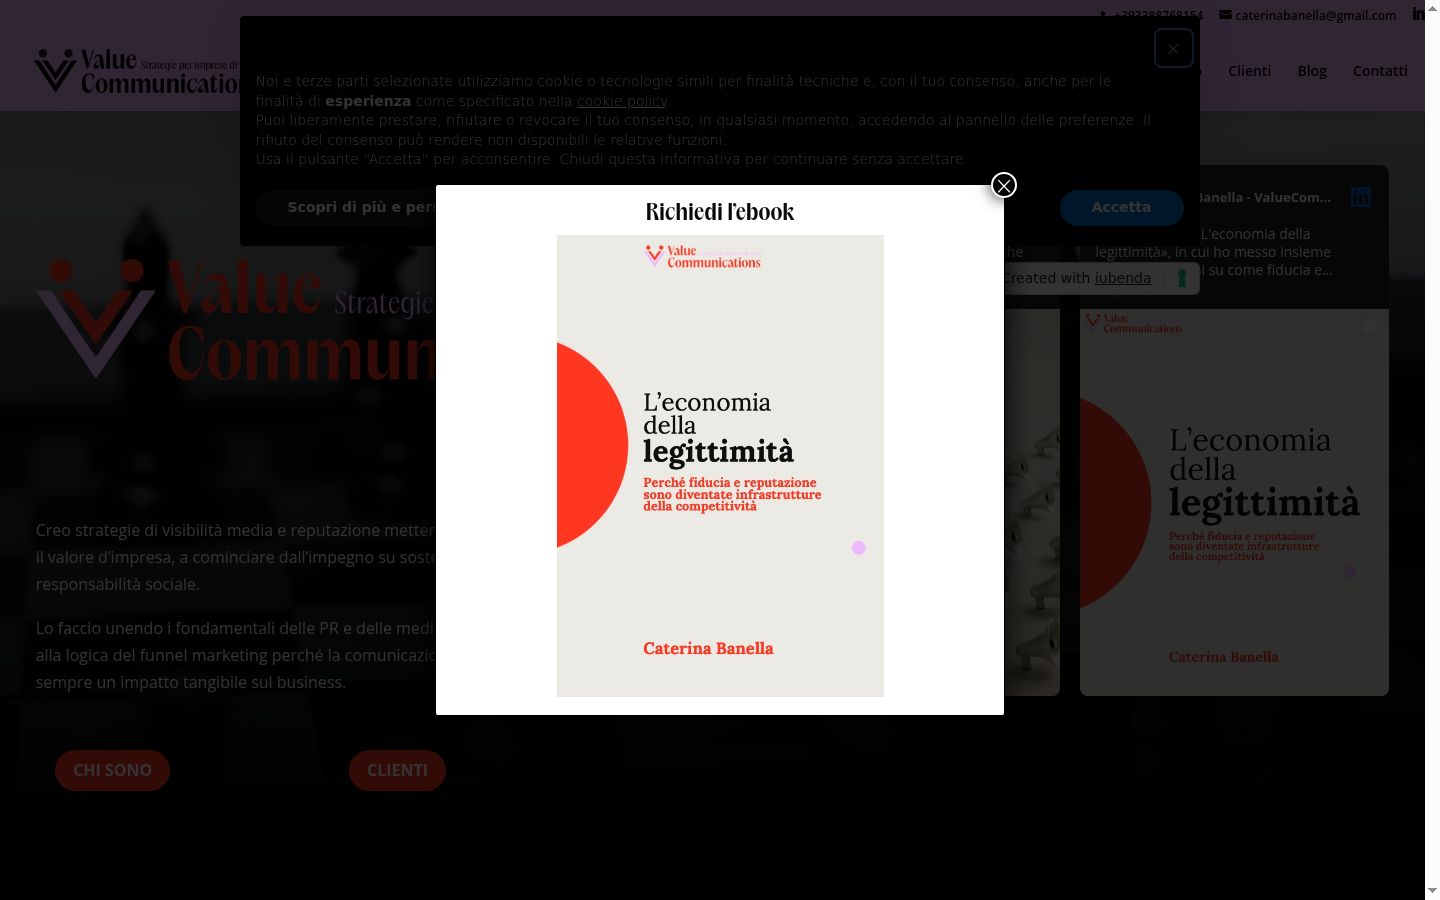Close the Richiedi l'ebook popup
Image resolution: width=1440 pixels, height=900 pixels.
click(1004, 185)
